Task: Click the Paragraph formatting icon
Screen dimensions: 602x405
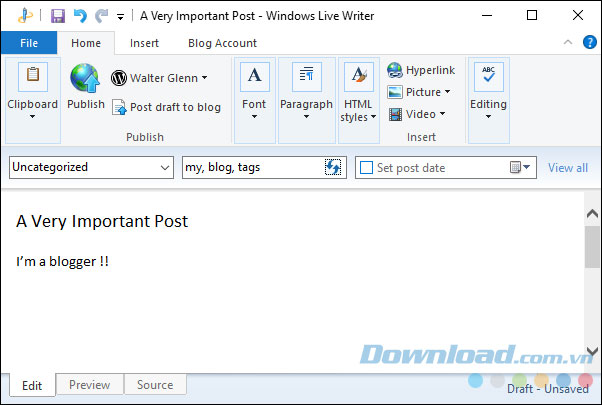Action: coord(306,77)
